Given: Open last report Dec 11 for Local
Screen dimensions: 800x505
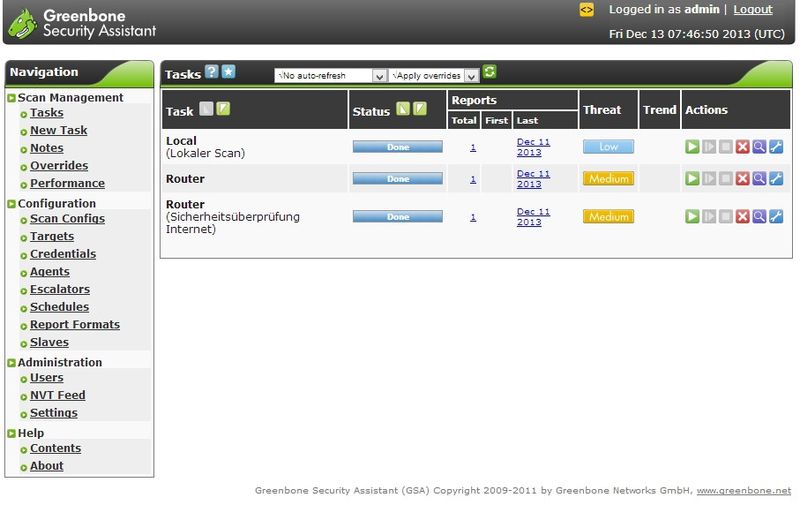Looking at the screenshot, I should (533, 147).
